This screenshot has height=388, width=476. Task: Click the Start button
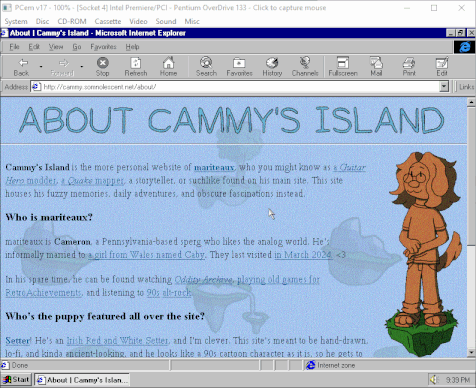[x=16, y=379]
